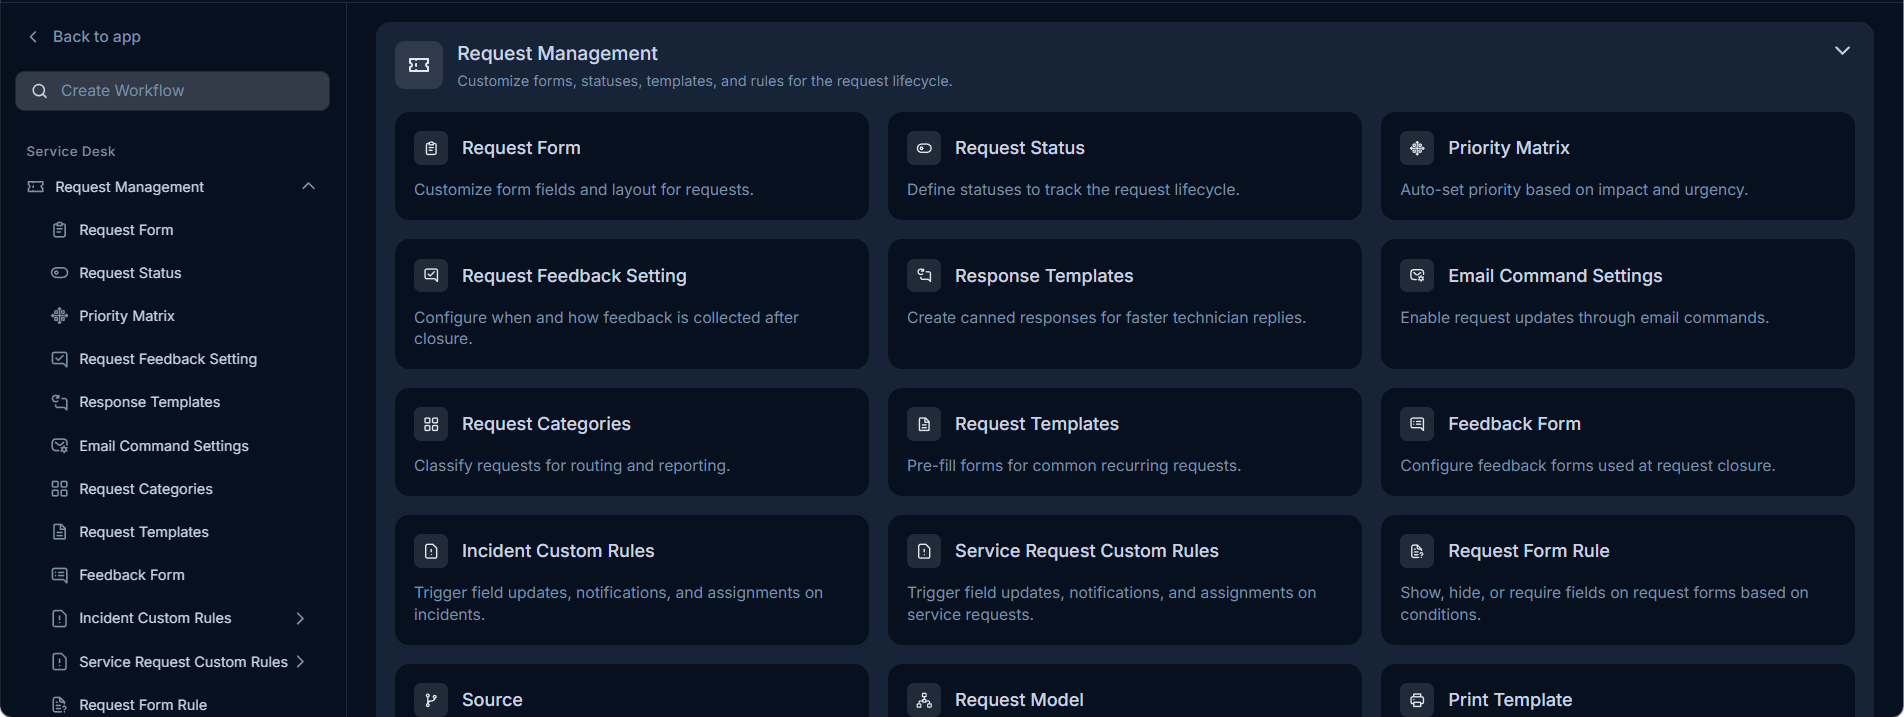Viewport: 1904px width, 717px height.
Task: Click the Request Templates card icon
Action: click(x=924, y=424)
